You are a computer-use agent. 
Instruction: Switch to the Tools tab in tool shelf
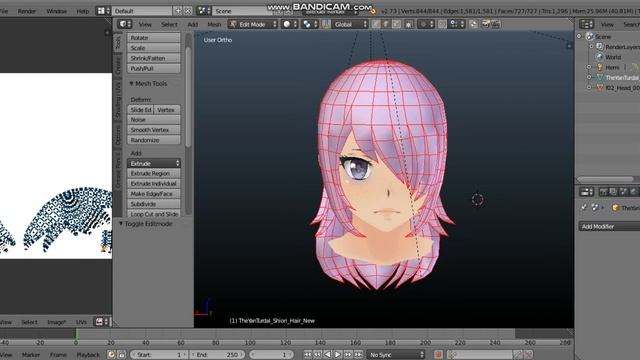pyautogui.click(x=118, y=42)
